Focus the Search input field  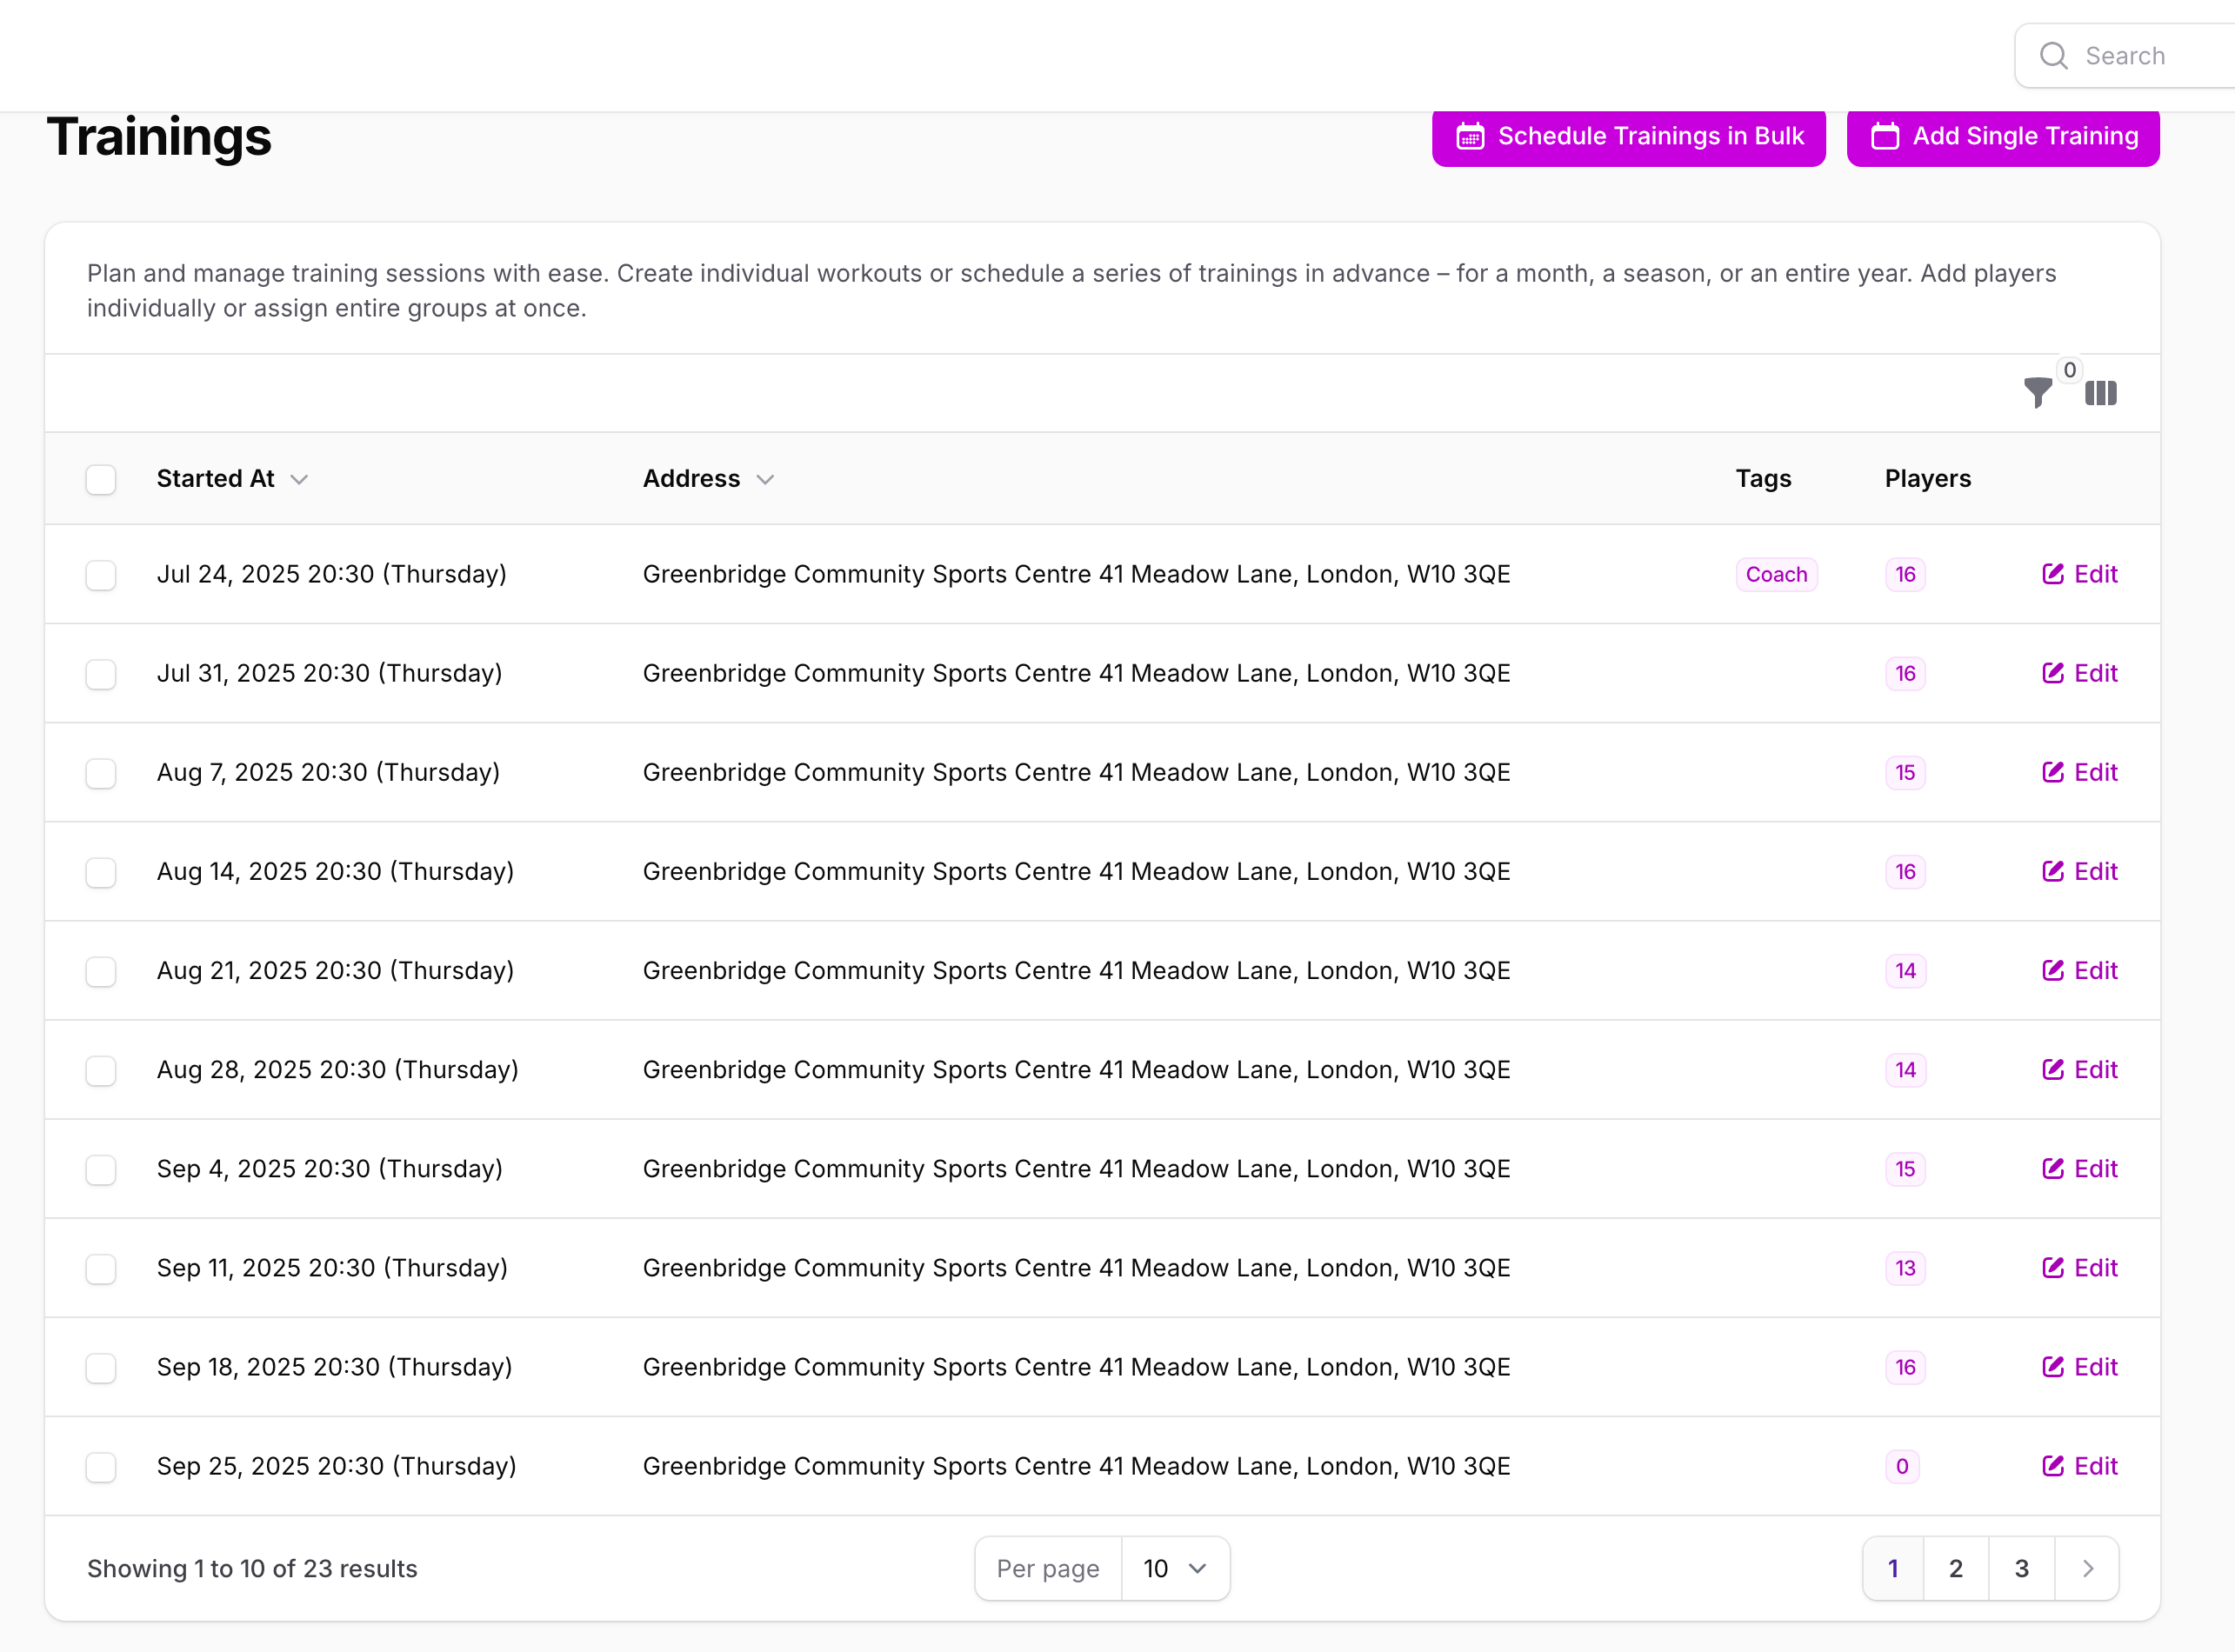point(2150,56)
